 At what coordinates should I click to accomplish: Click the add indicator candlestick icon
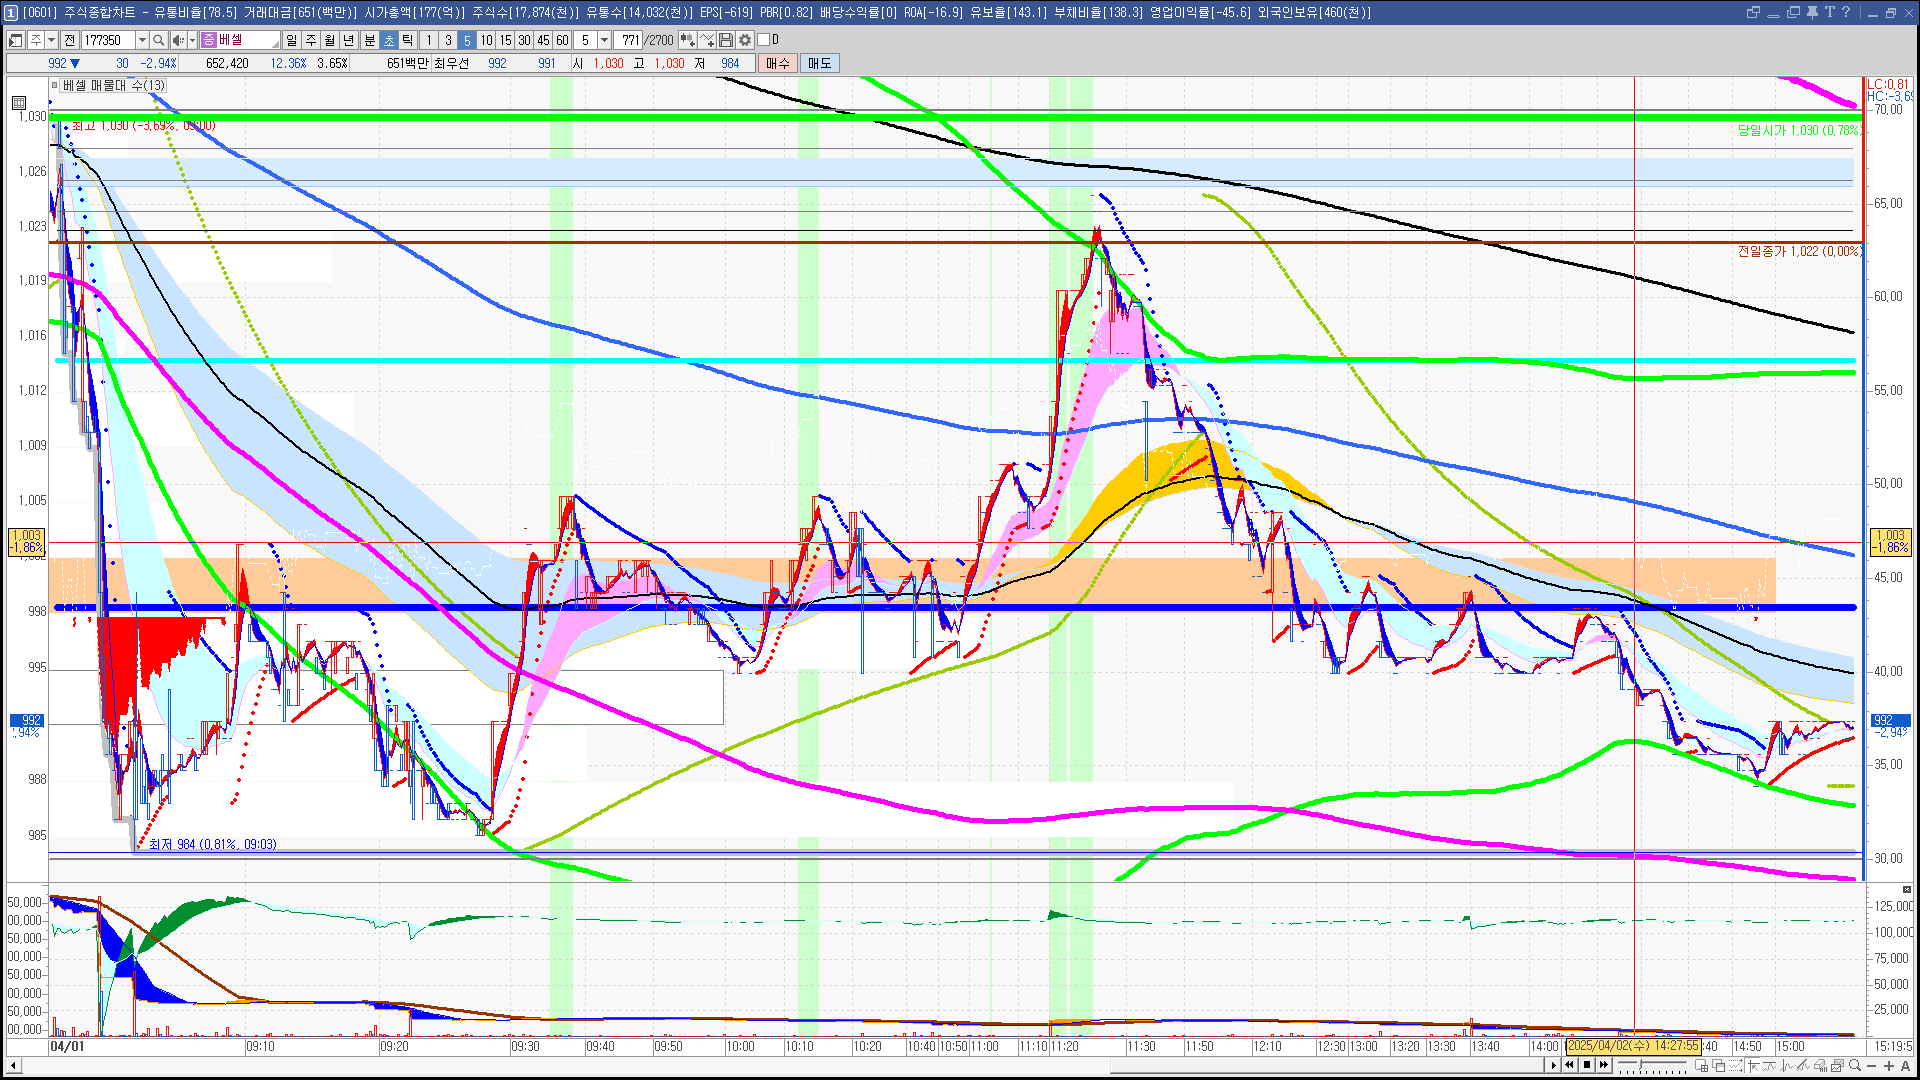pos(687,40)
